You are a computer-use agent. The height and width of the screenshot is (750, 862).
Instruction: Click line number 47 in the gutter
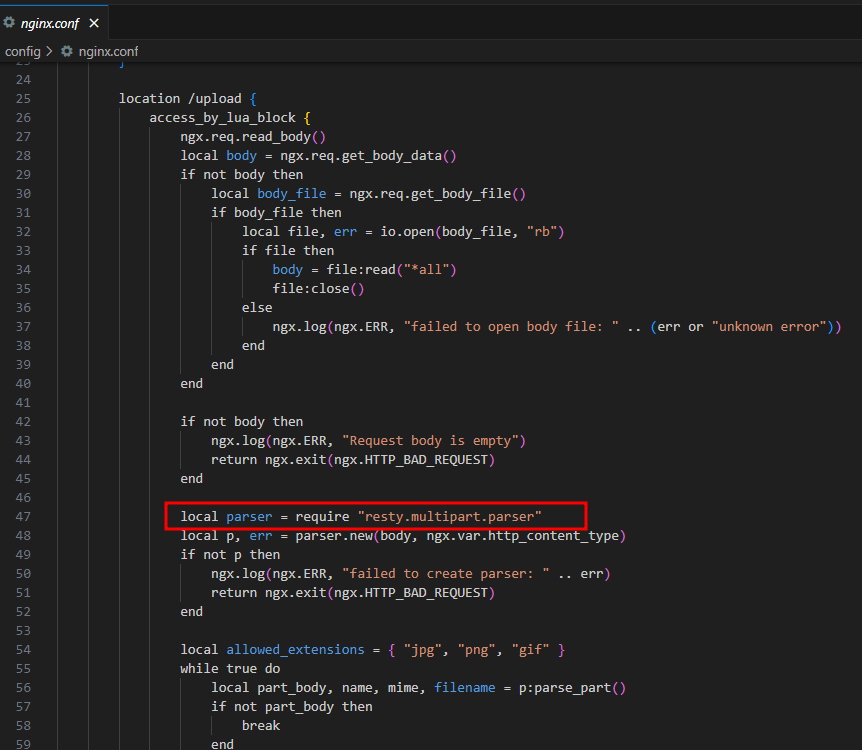point(23,516)
